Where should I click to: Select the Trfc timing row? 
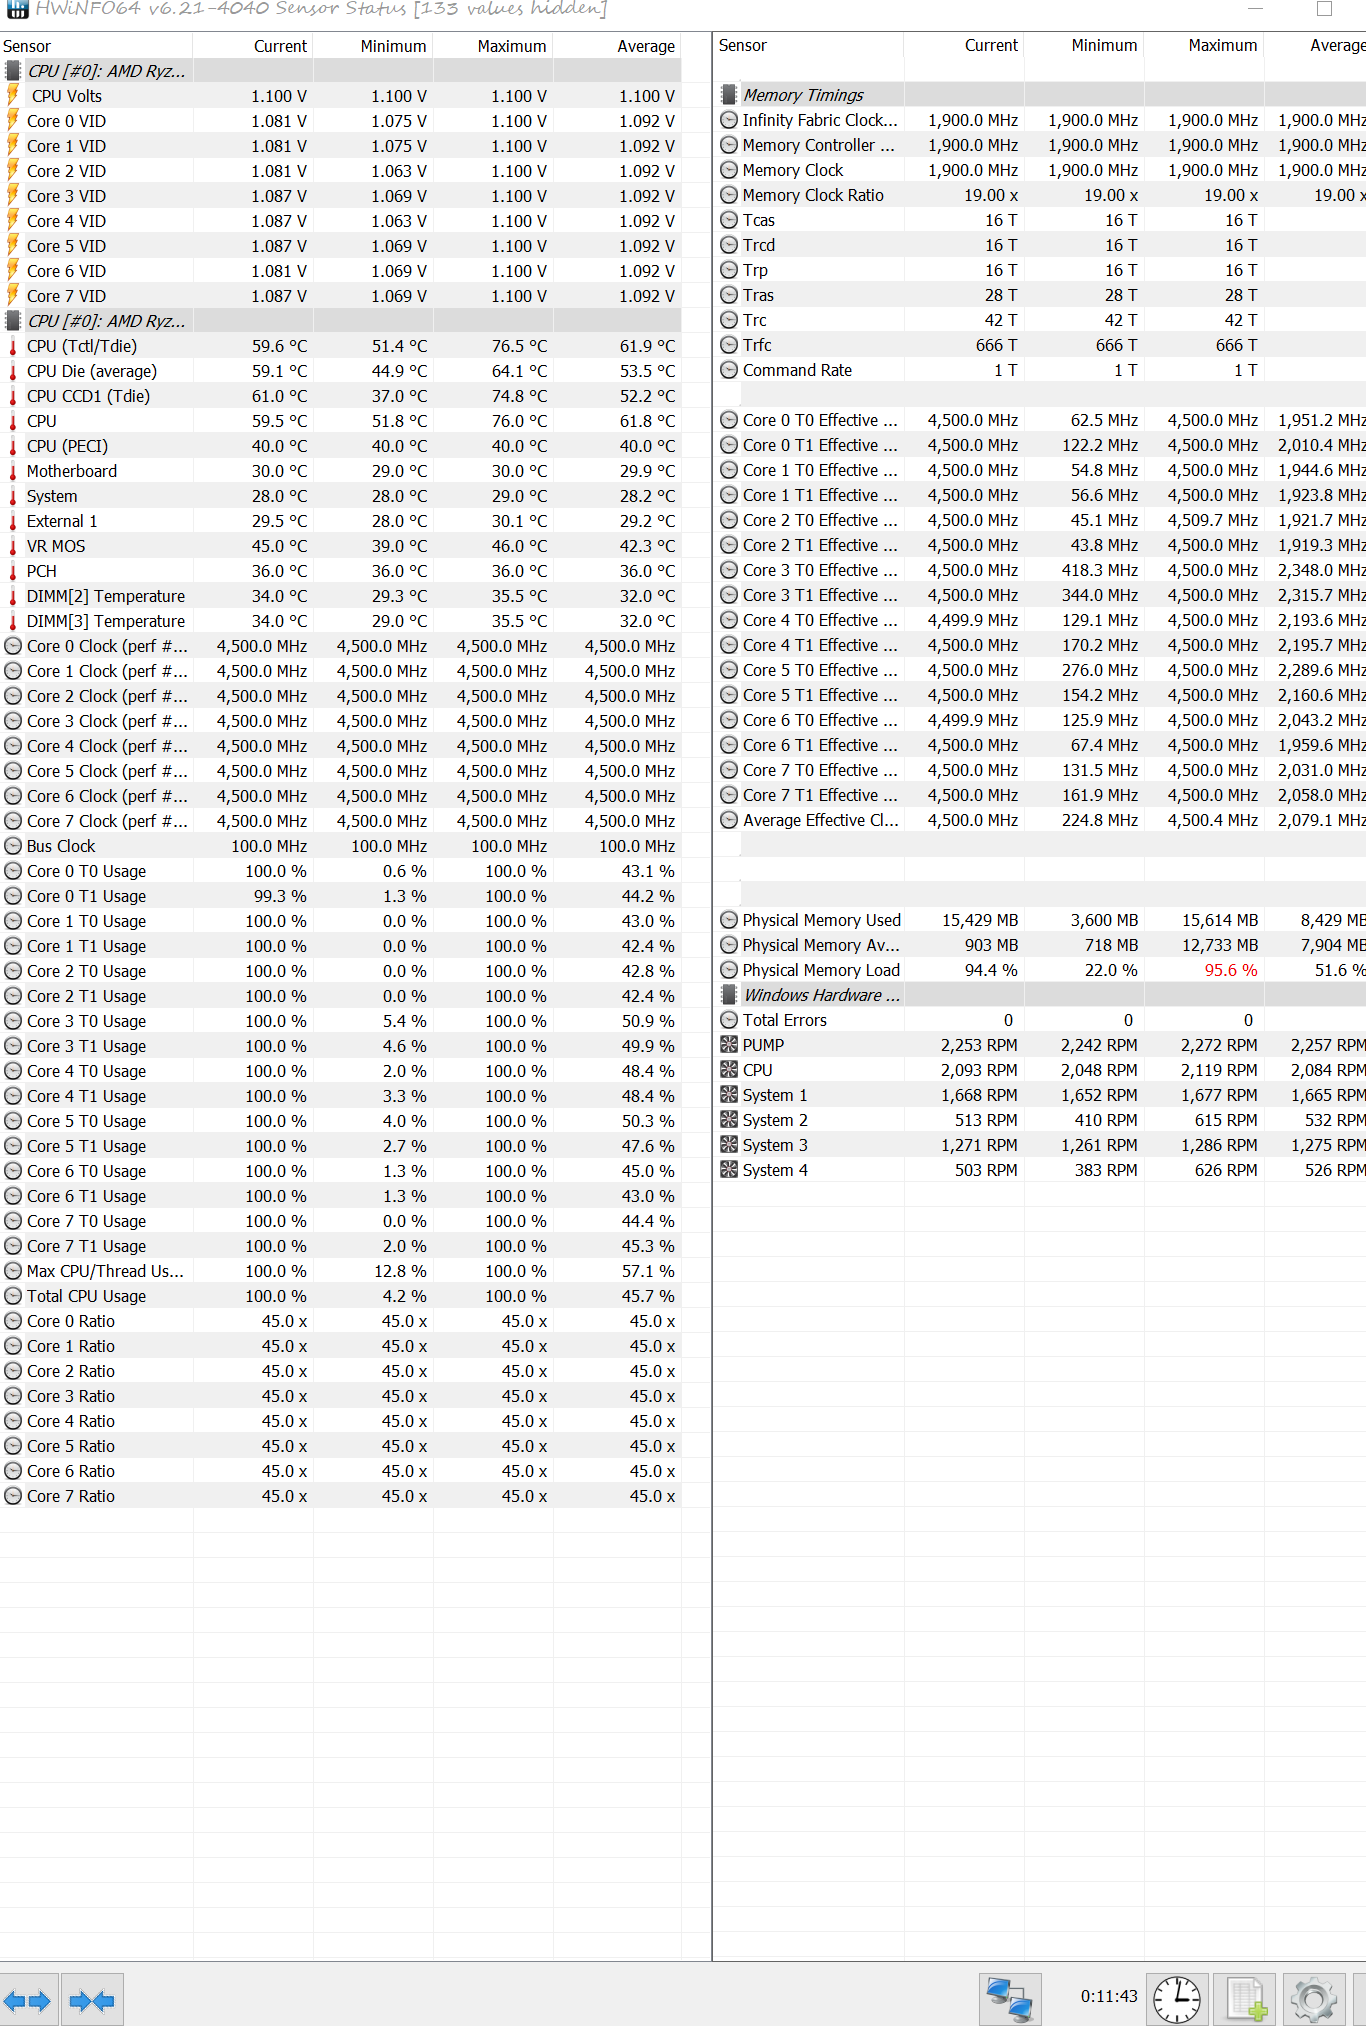click(1040, 345)
